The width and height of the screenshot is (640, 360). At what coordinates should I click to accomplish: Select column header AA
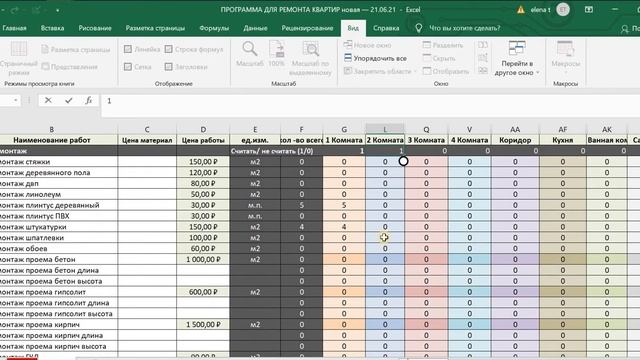pos(515,129)
